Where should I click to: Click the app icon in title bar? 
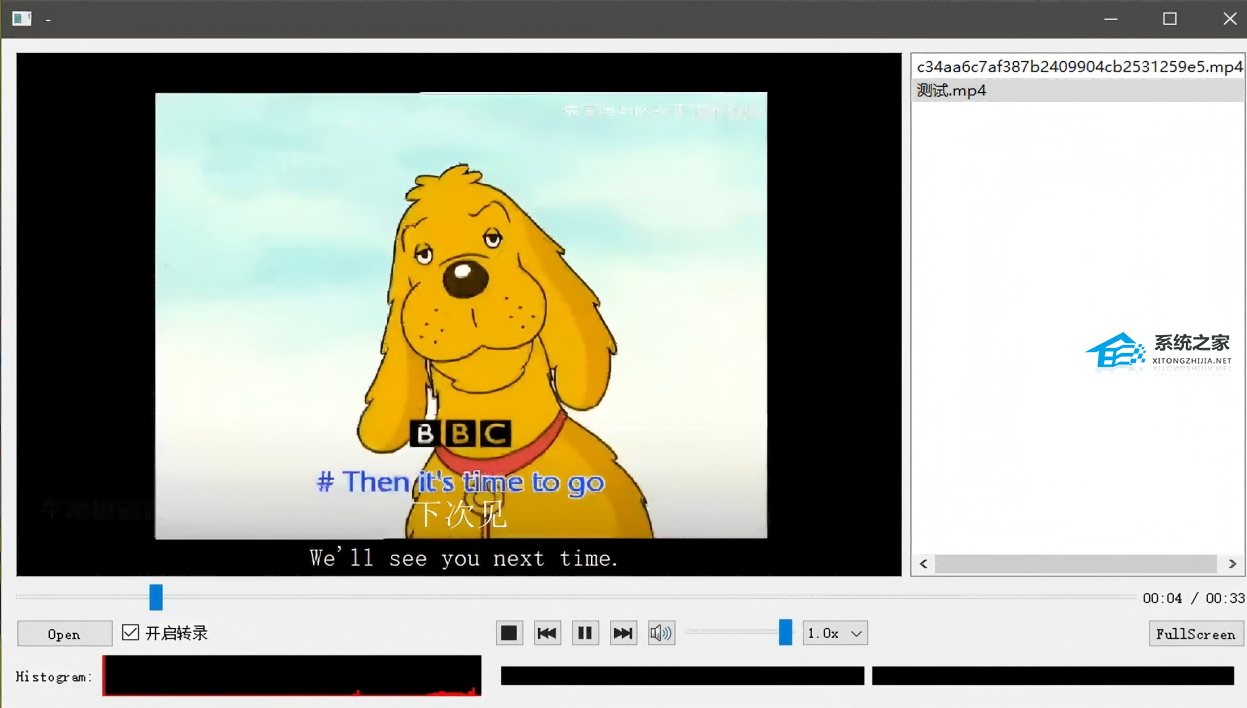point(21,19)
